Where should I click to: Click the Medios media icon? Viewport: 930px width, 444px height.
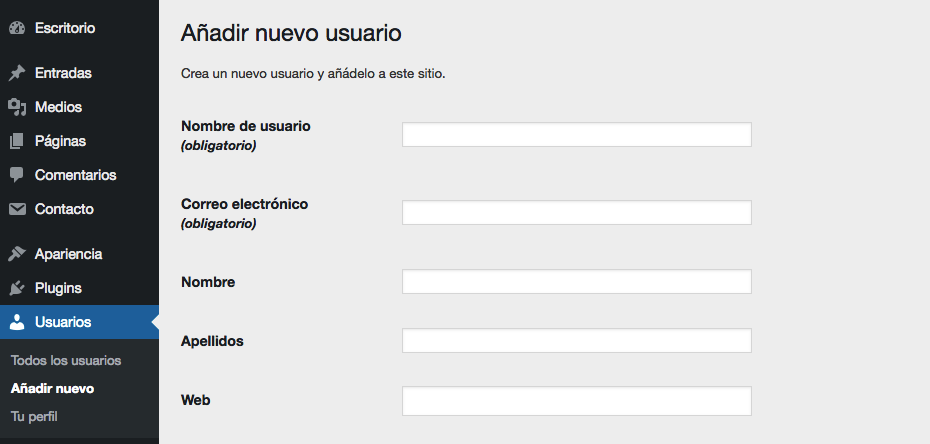click(x=16, y=107)
